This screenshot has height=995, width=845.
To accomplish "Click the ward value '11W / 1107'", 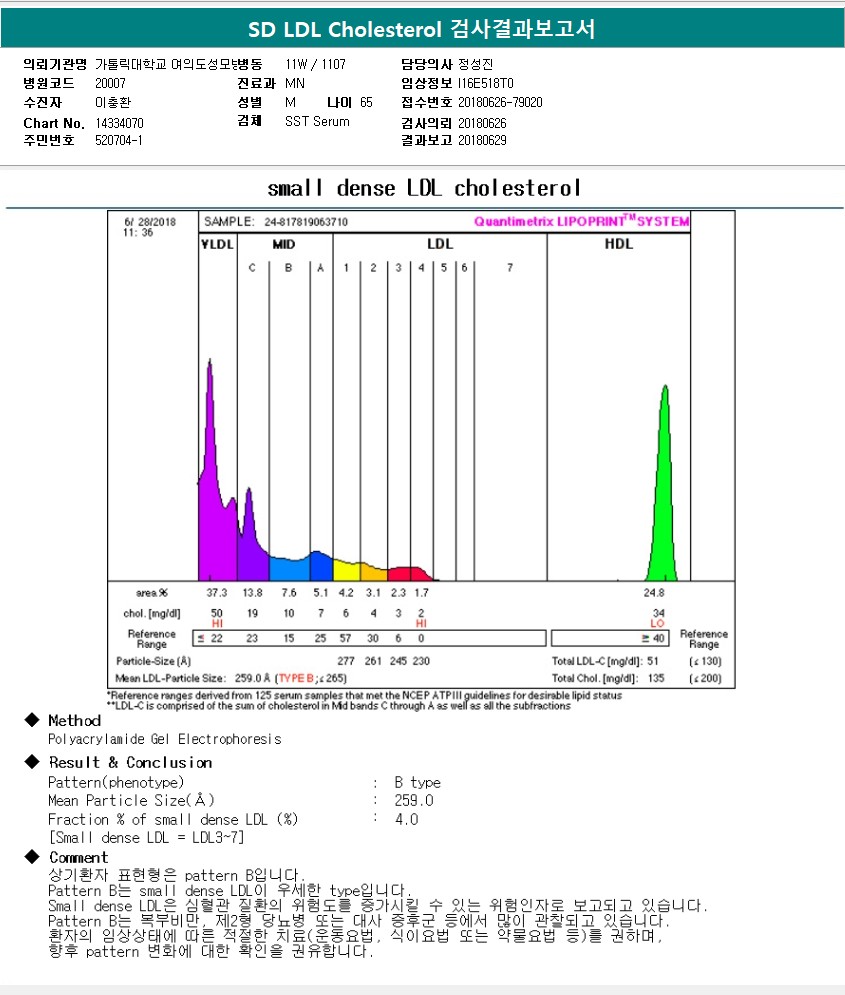I will (315, 64).
